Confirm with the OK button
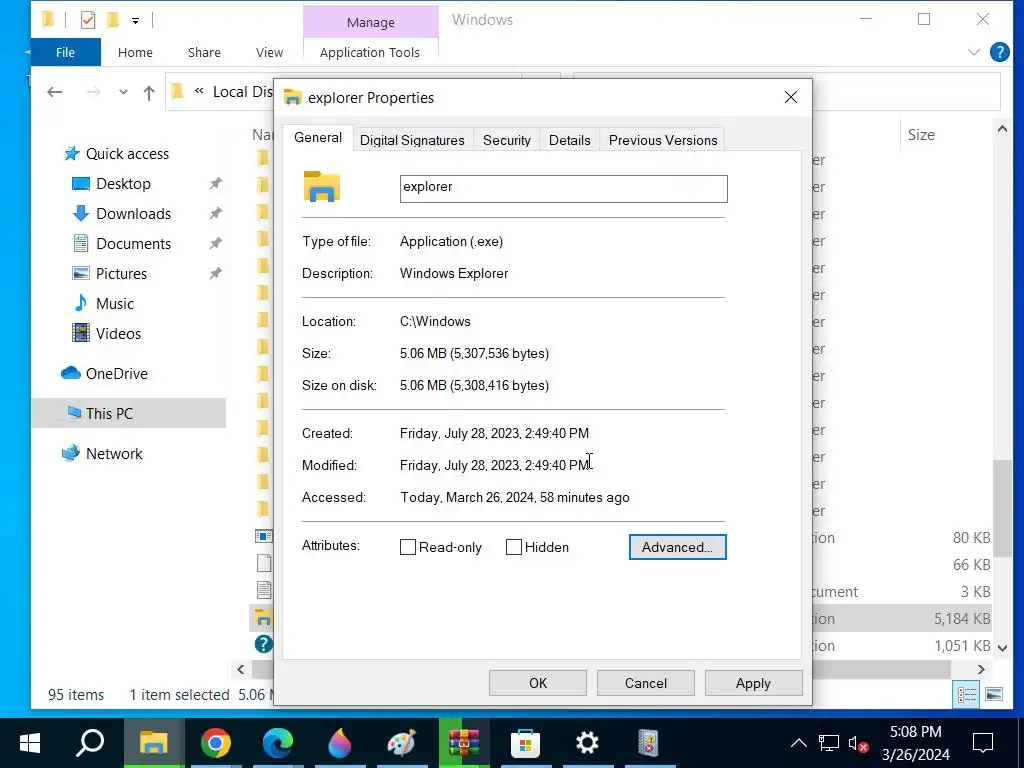 (x=537, y=683)
